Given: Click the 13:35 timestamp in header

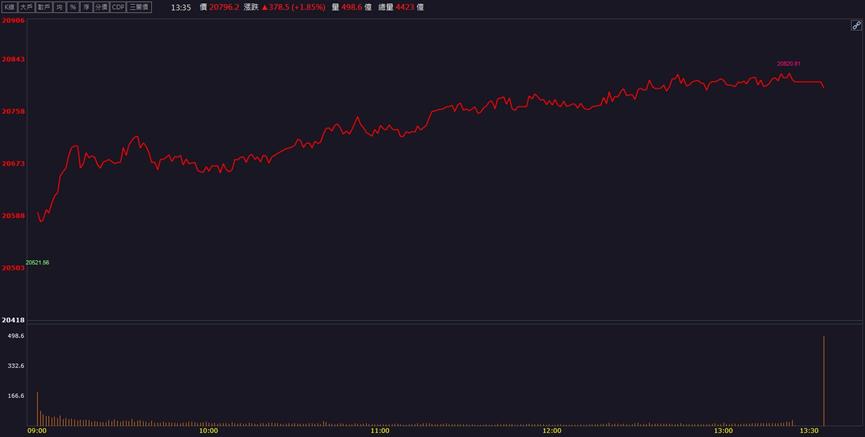Looking at the screenshot, I should pyautogui.click(x=181, y=8).
